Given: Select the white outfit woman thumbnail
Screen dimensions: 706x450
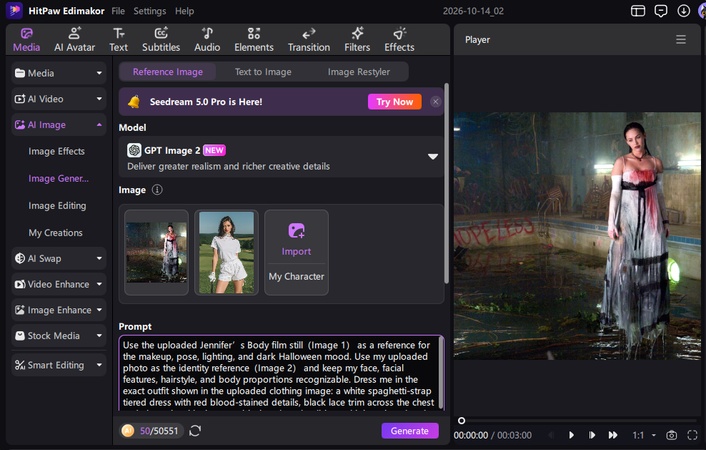Looking at the screenshot, I should click(x=226, y=252).
